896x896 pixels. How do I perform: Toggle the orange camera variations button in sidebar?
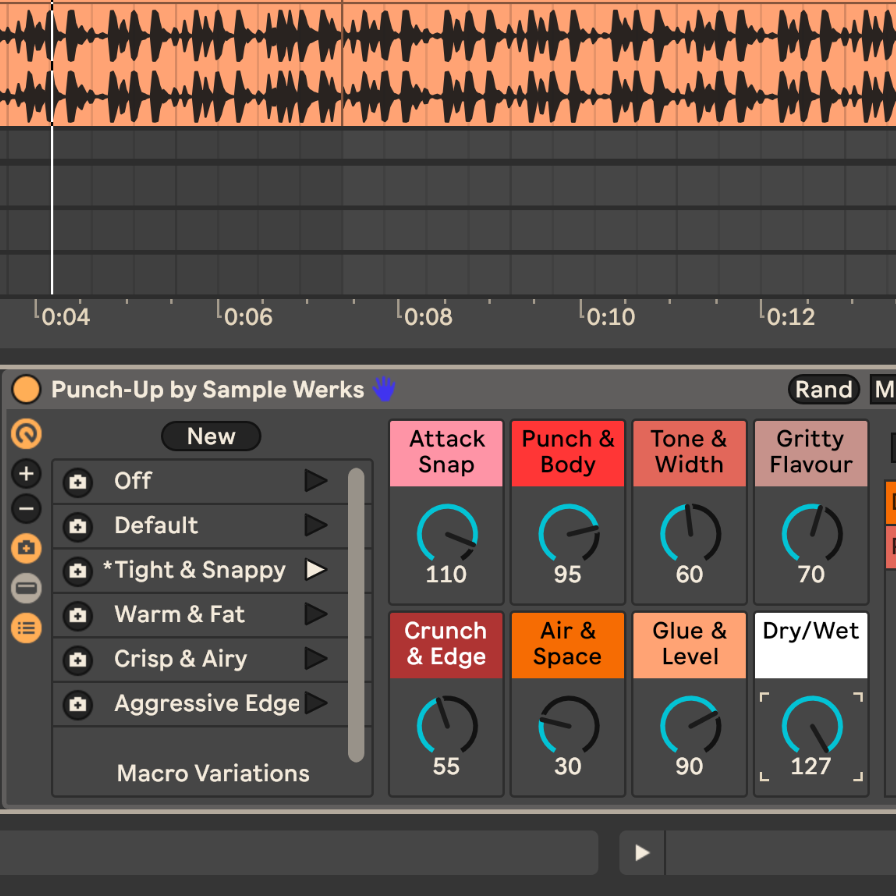pyautogui.click(x=26, y=548)
